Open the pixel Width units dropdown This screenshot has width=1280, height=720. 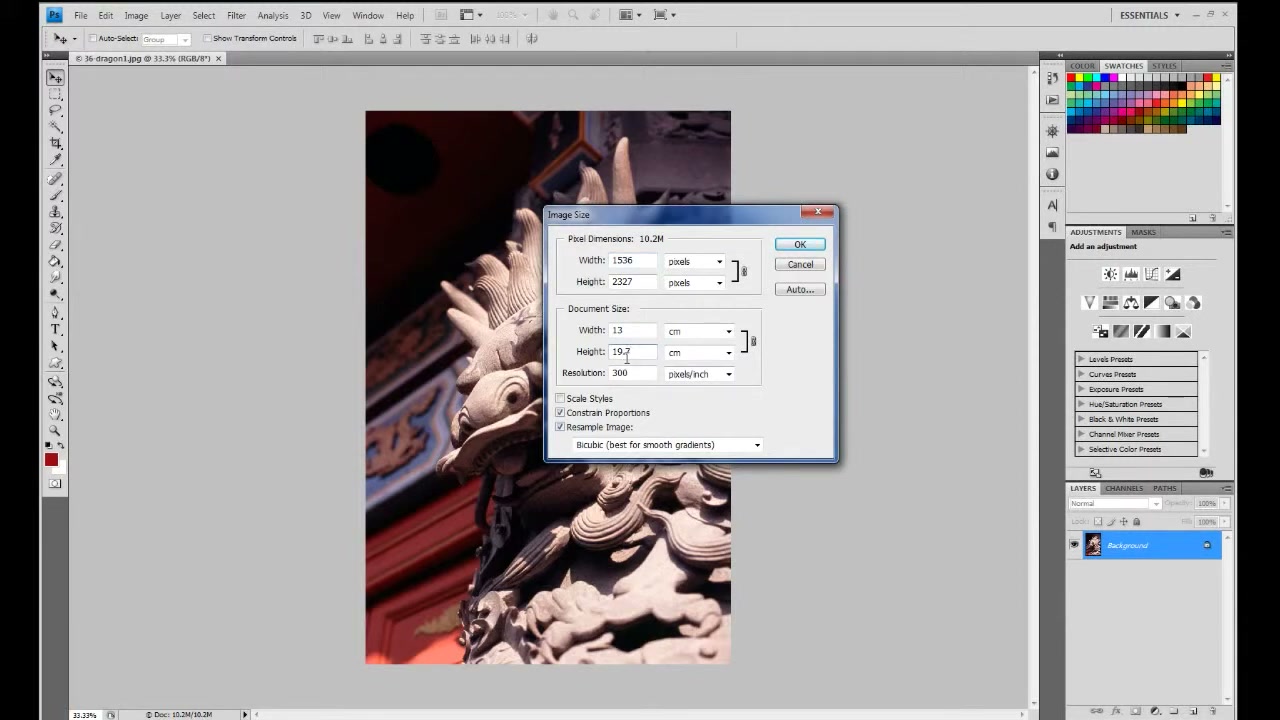695,261
